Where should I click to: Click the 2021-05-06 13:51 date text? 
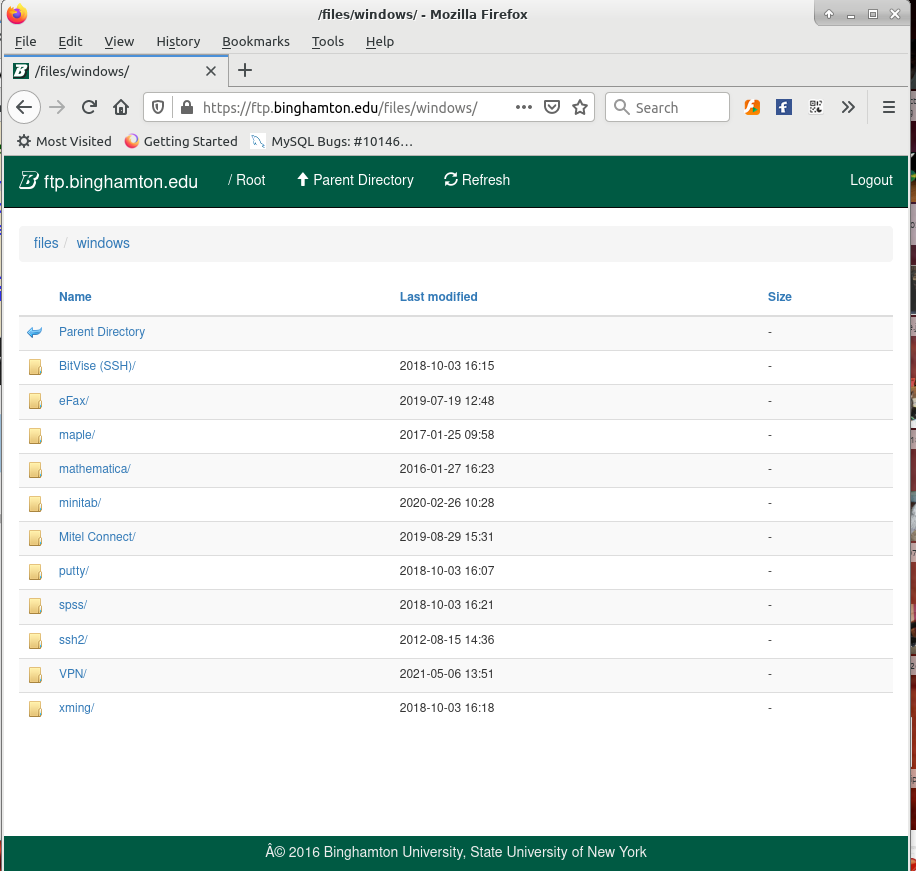446,674
